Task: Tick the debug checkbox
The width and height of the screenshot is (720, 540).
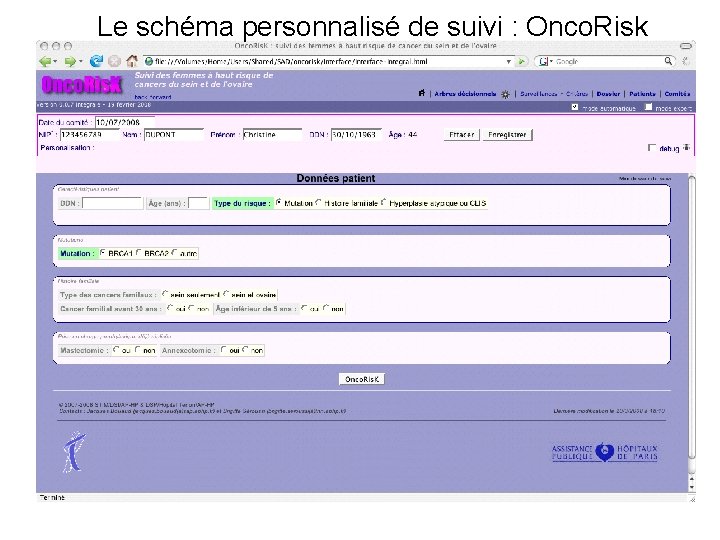Action: [x=652, y=147]
